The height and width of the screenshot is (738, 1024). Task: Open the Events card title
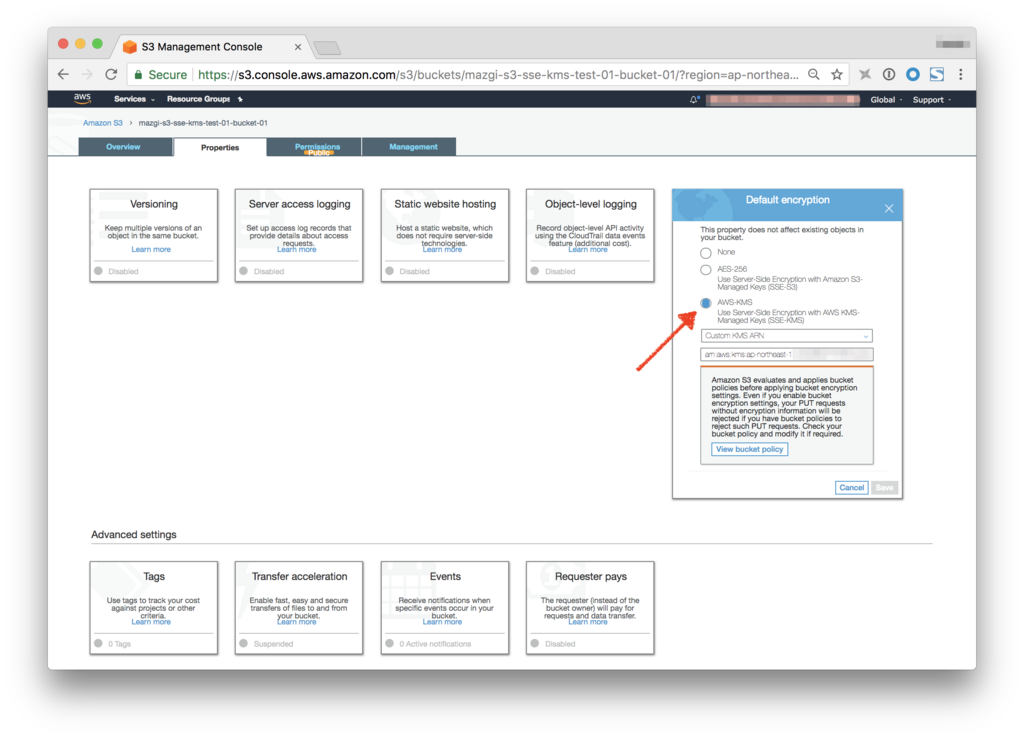click(445, 577)
